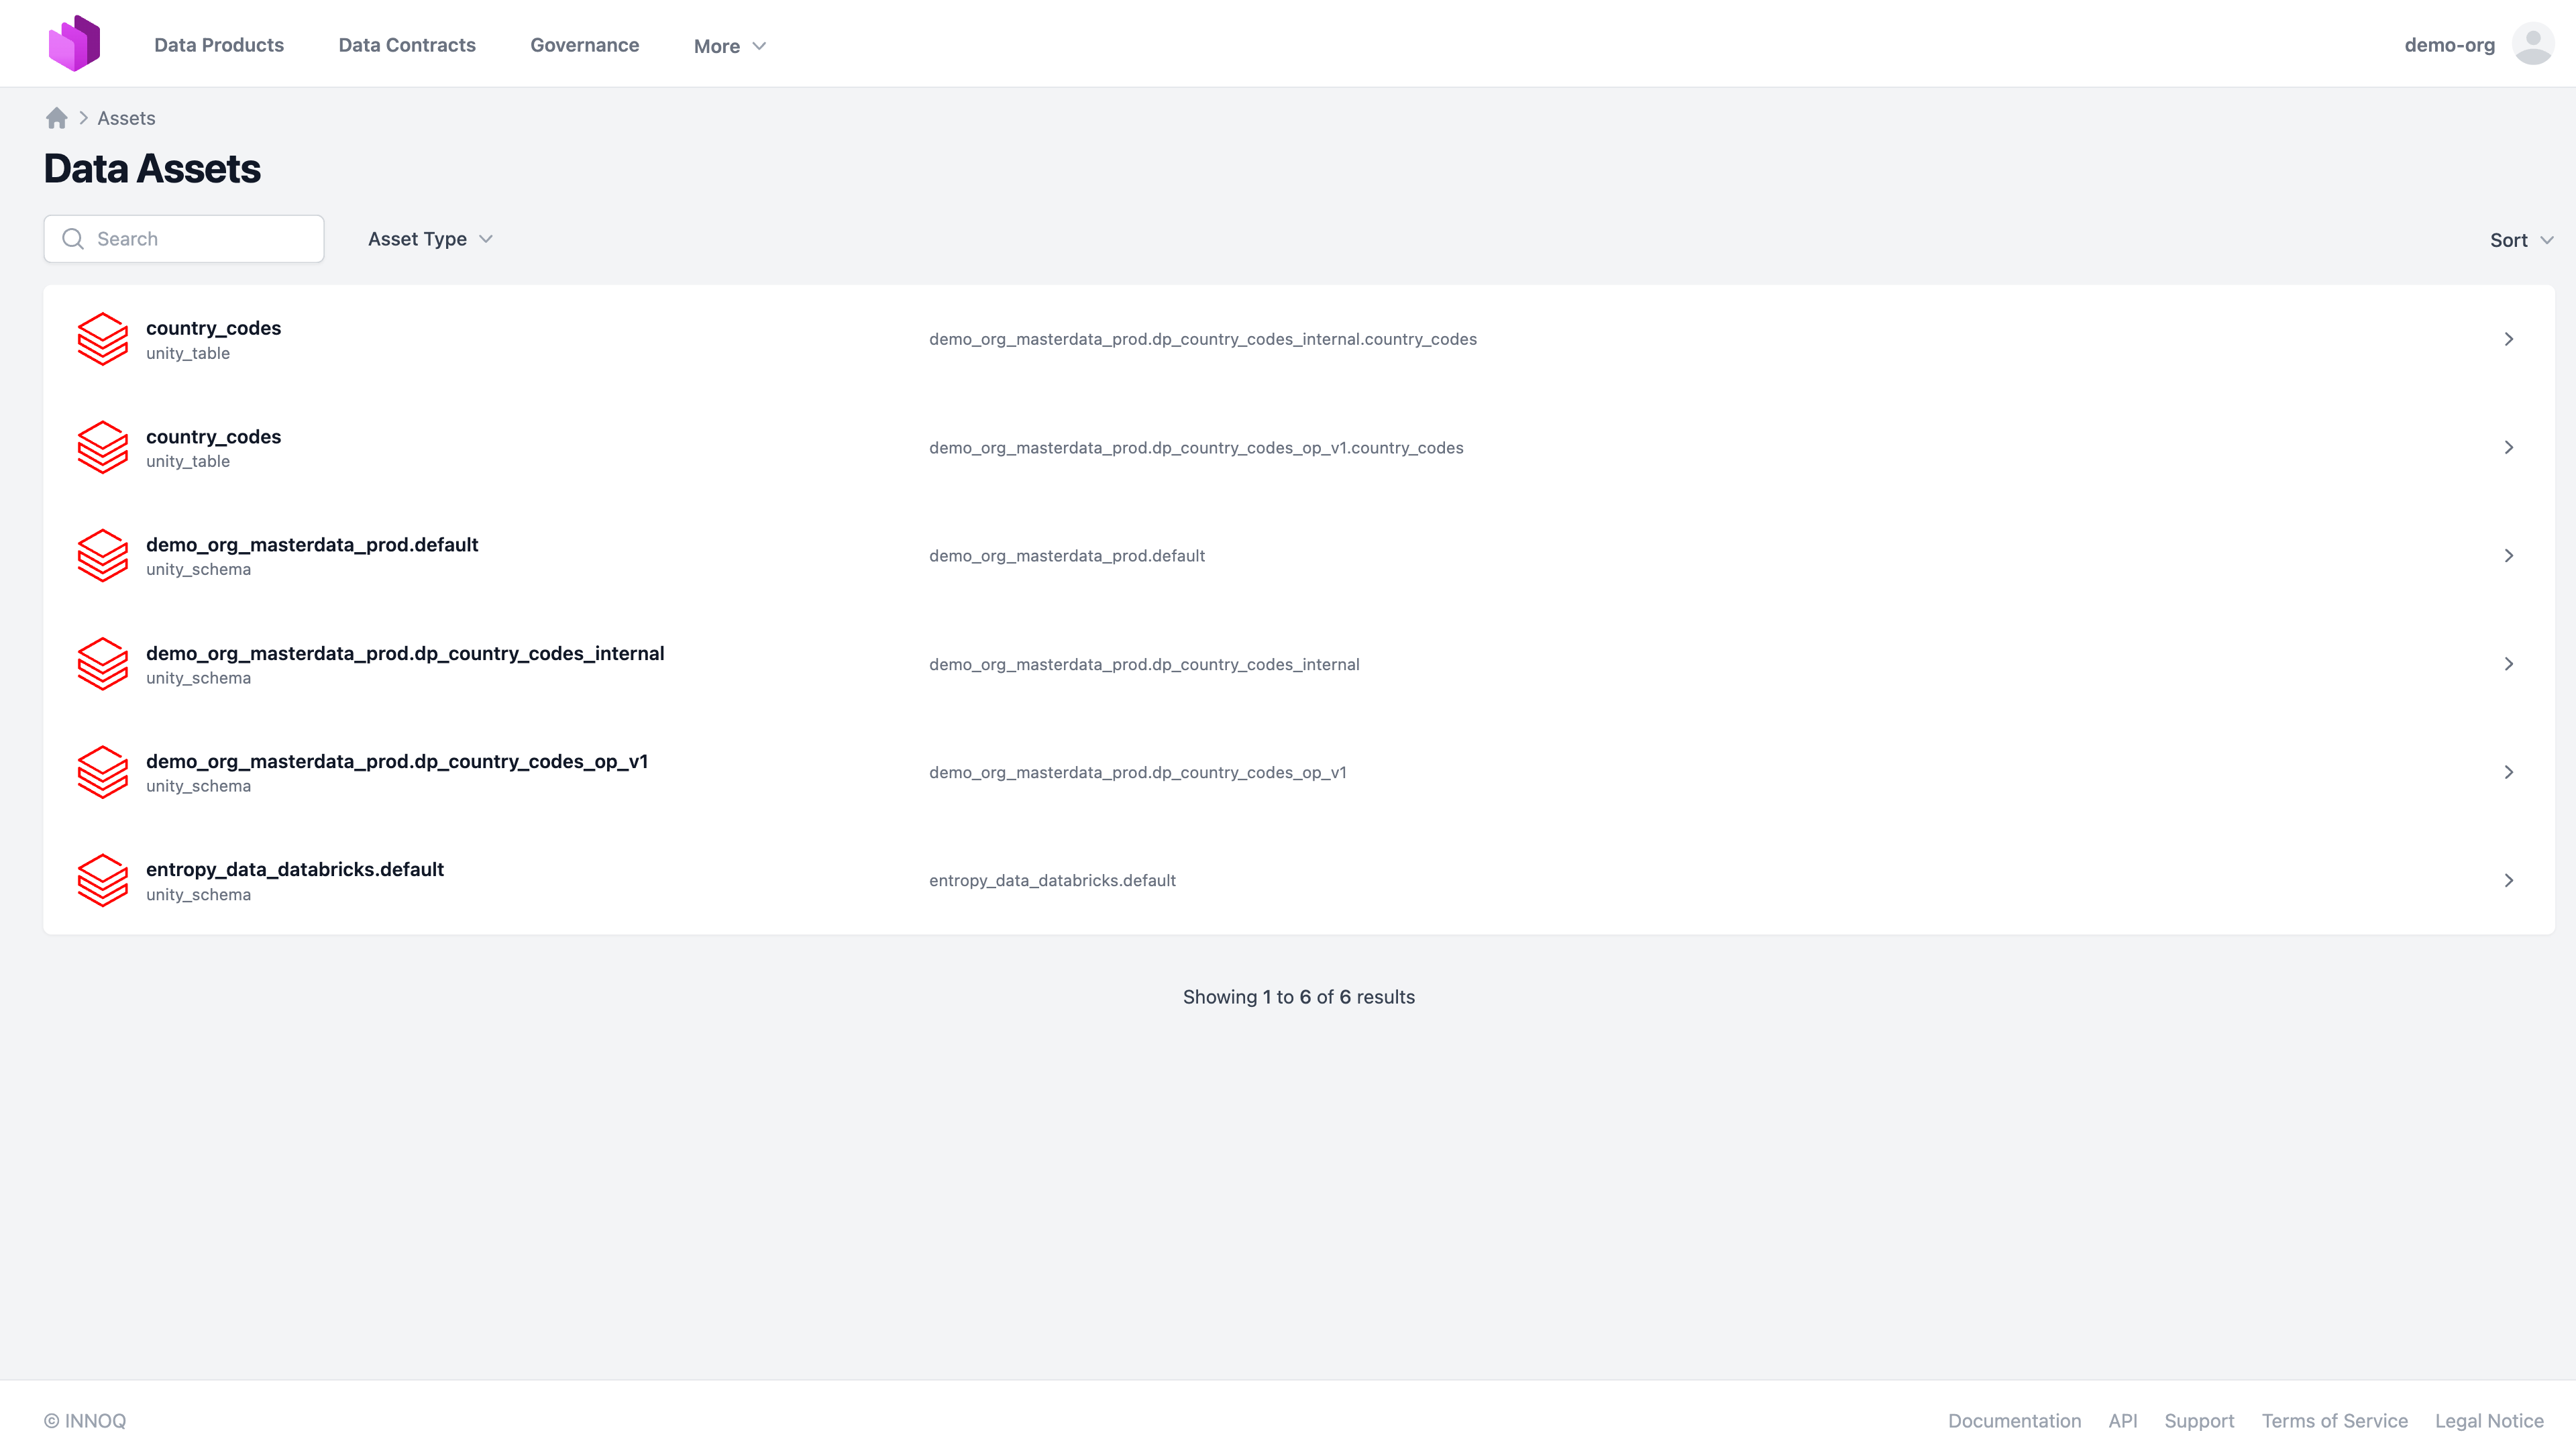Open the Data Contracts menu item

(x=407, y=45)
